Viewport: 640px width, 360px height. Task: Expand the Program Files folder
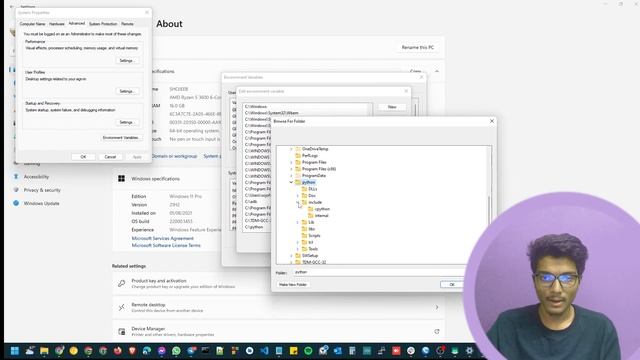coord(291,162)
